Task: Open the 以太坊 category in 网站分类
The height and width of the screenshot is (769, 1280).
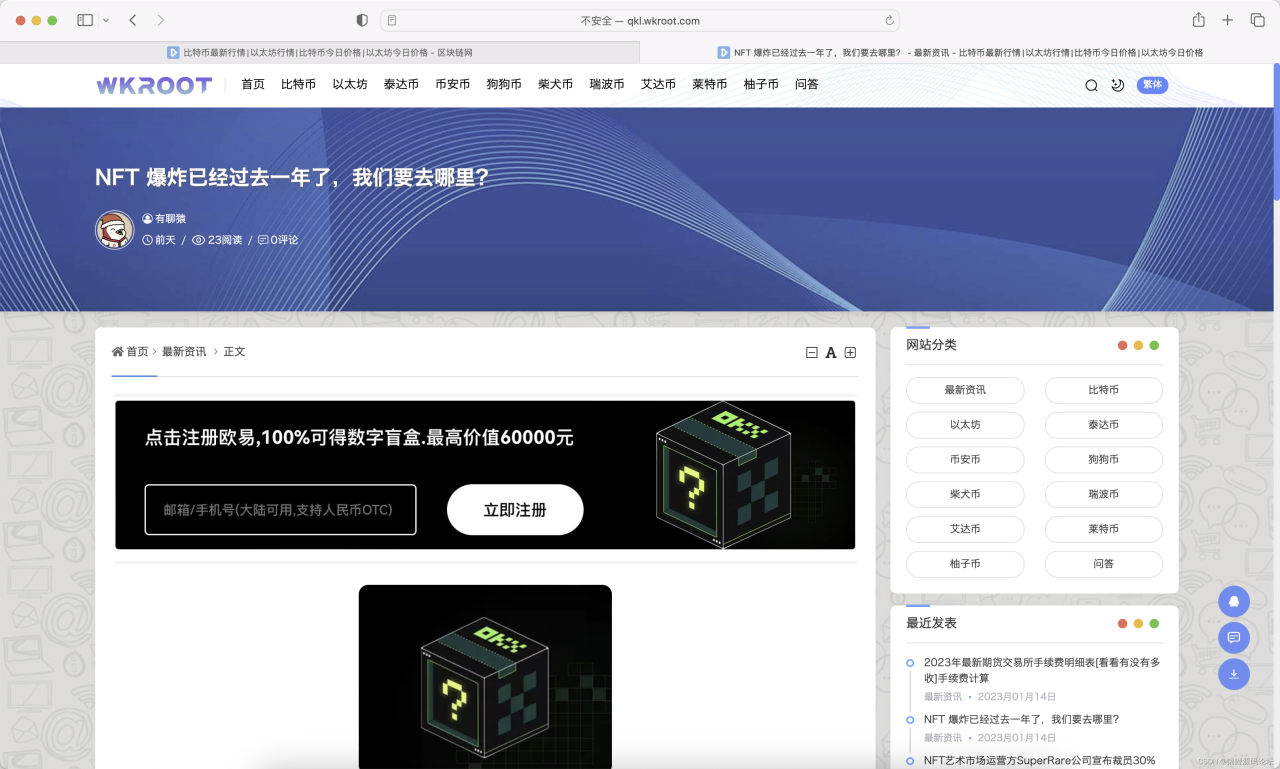Action: (x=965, y=425)
